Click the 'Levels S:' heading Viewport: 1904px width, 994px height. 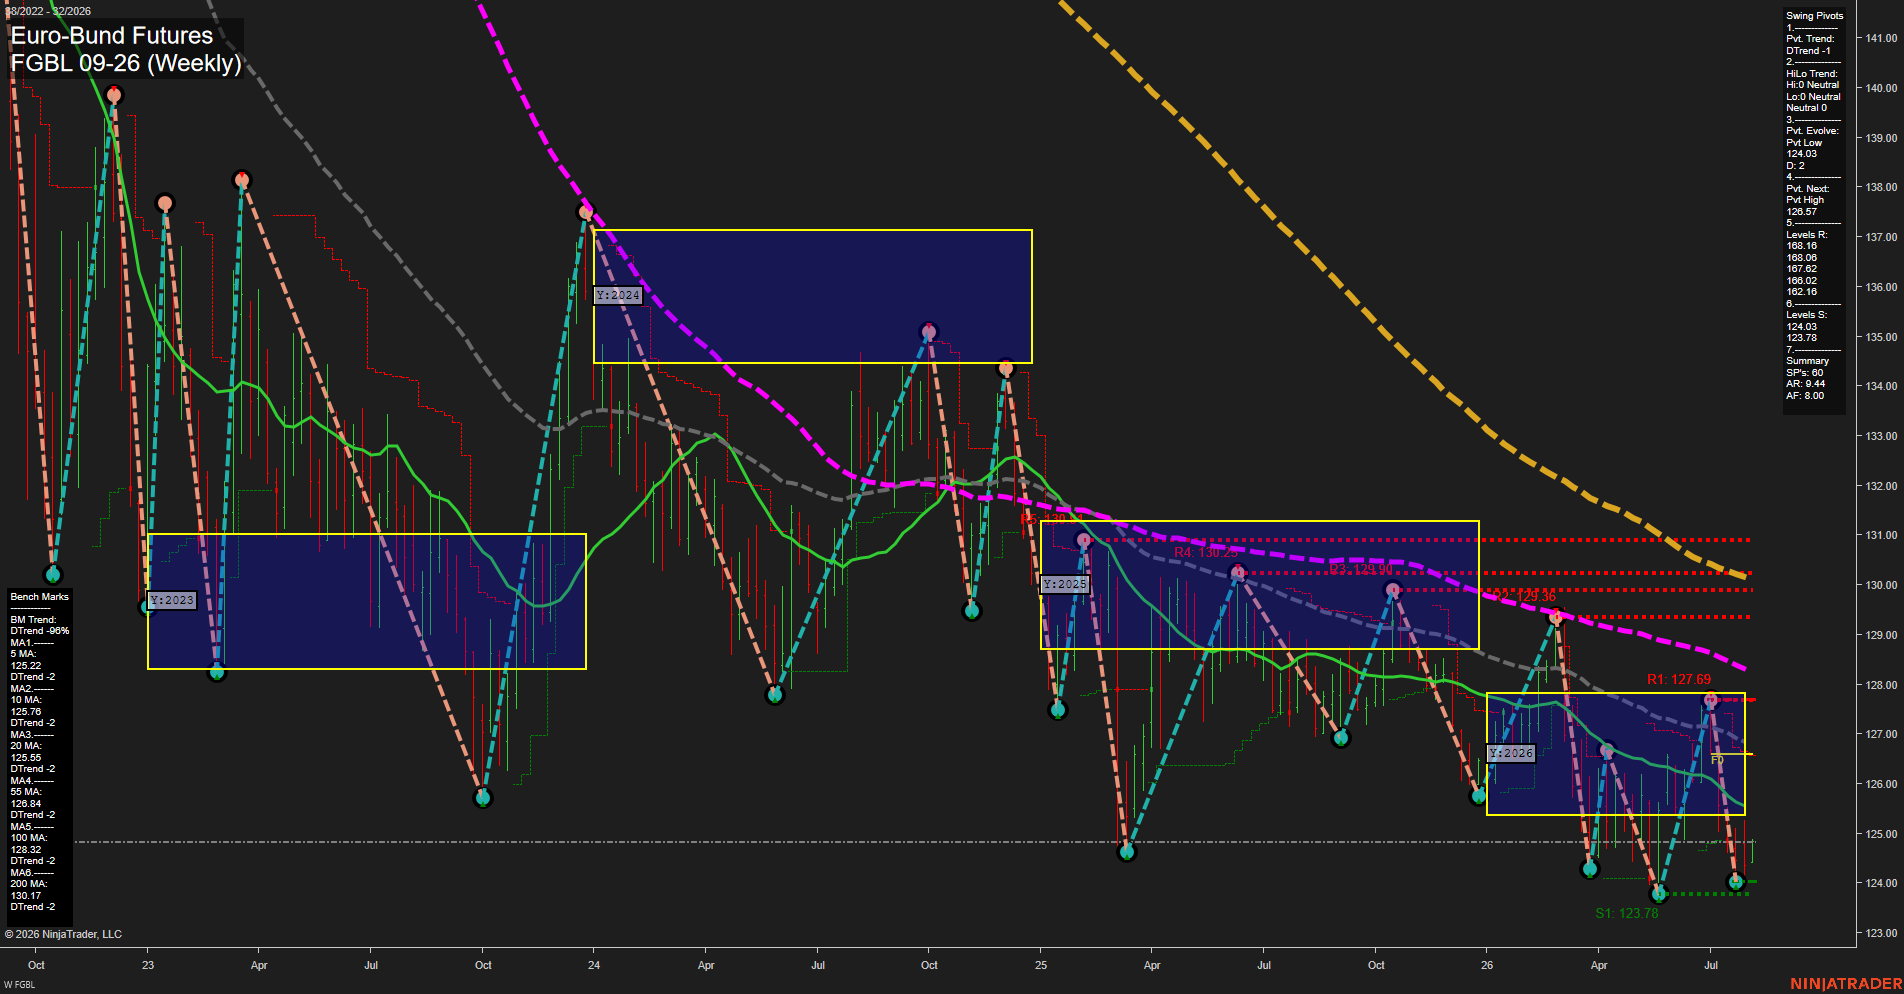[1806, 315]
